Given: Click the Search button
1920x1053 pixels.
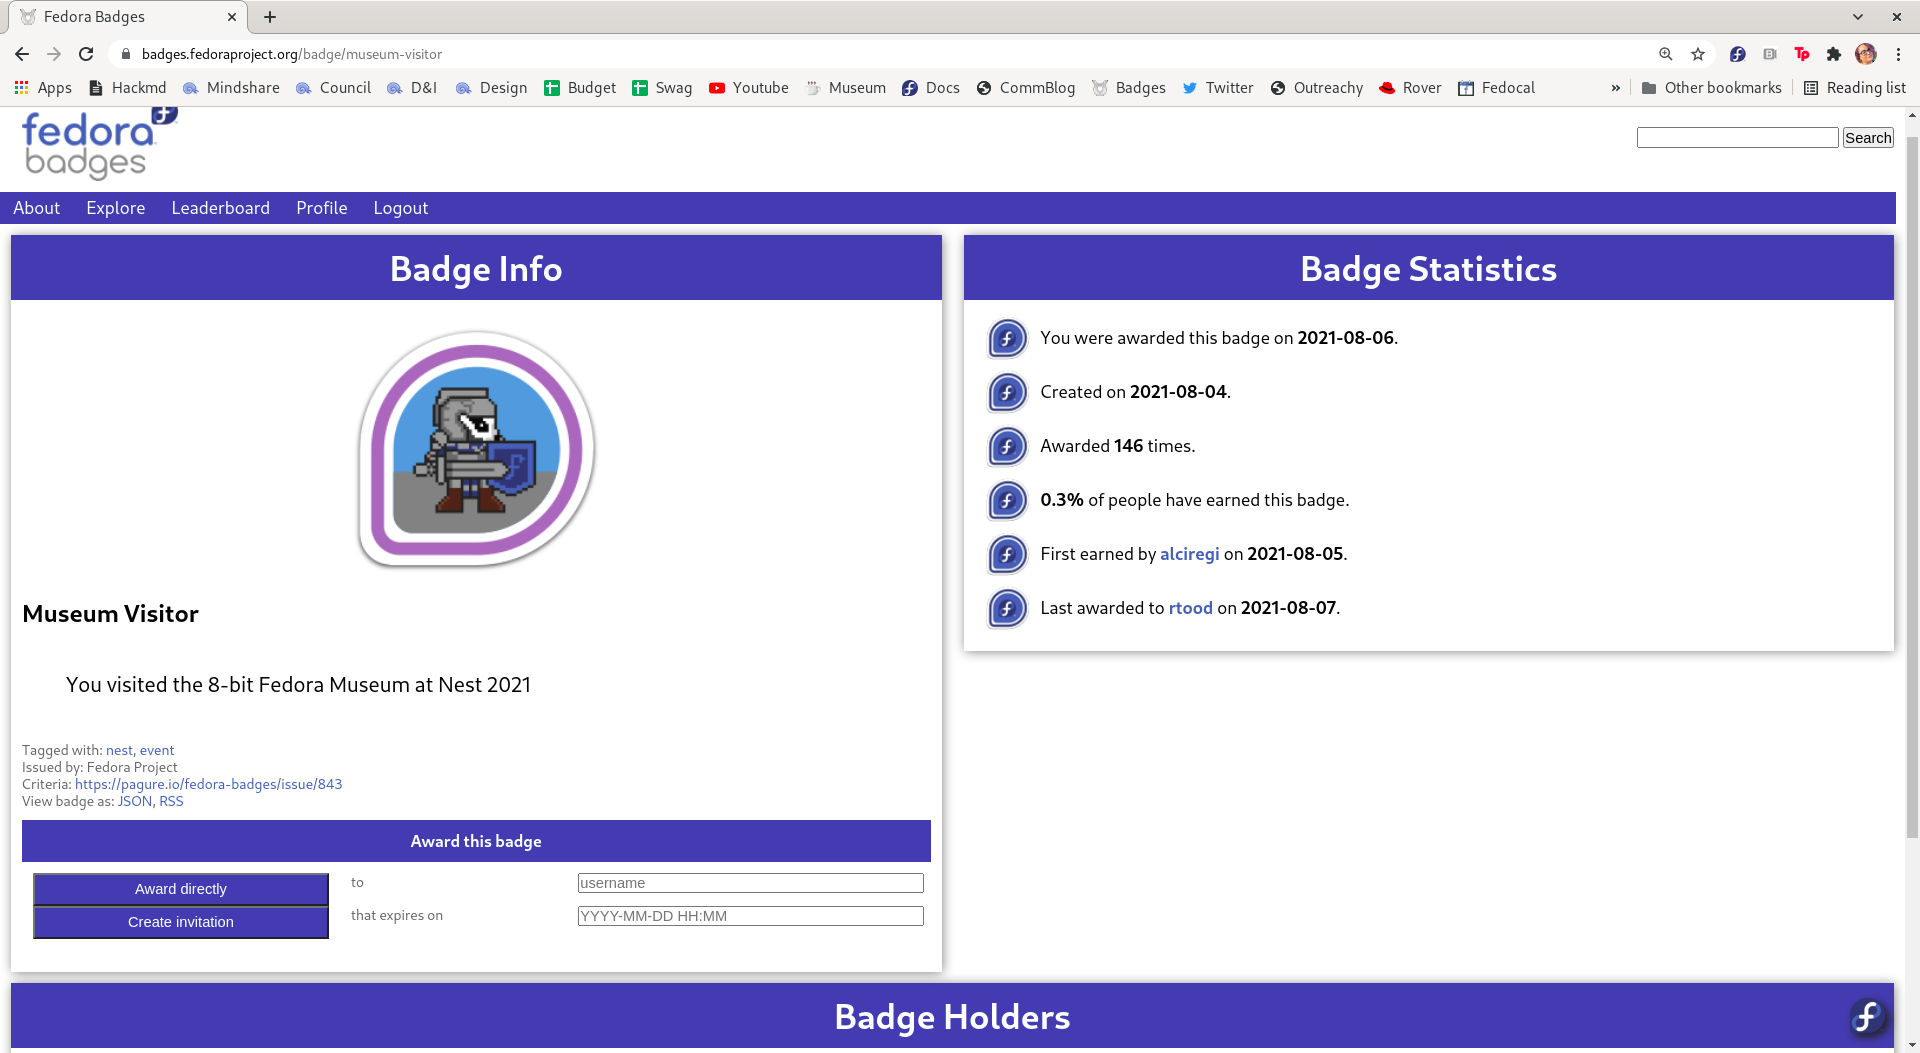Looking at the screenshot, I should tap(1868, 138).
